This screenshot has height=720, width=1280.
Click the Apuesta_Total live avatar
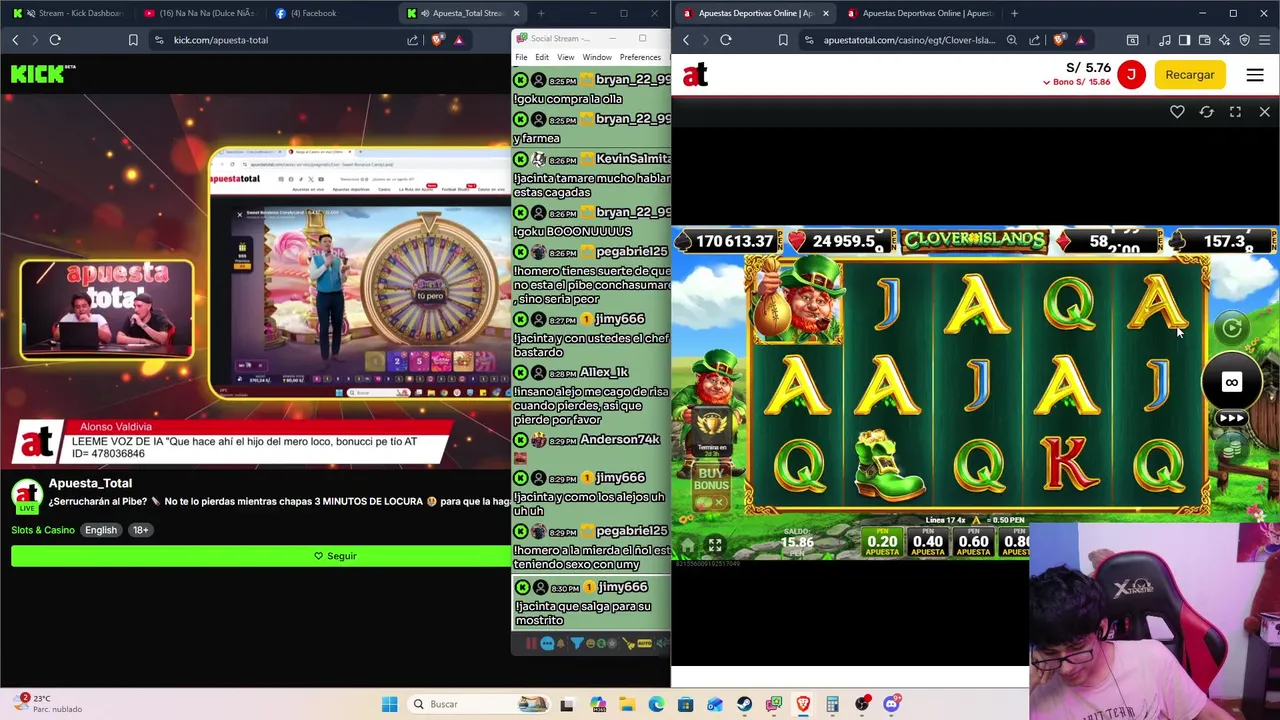click(27, 494)
